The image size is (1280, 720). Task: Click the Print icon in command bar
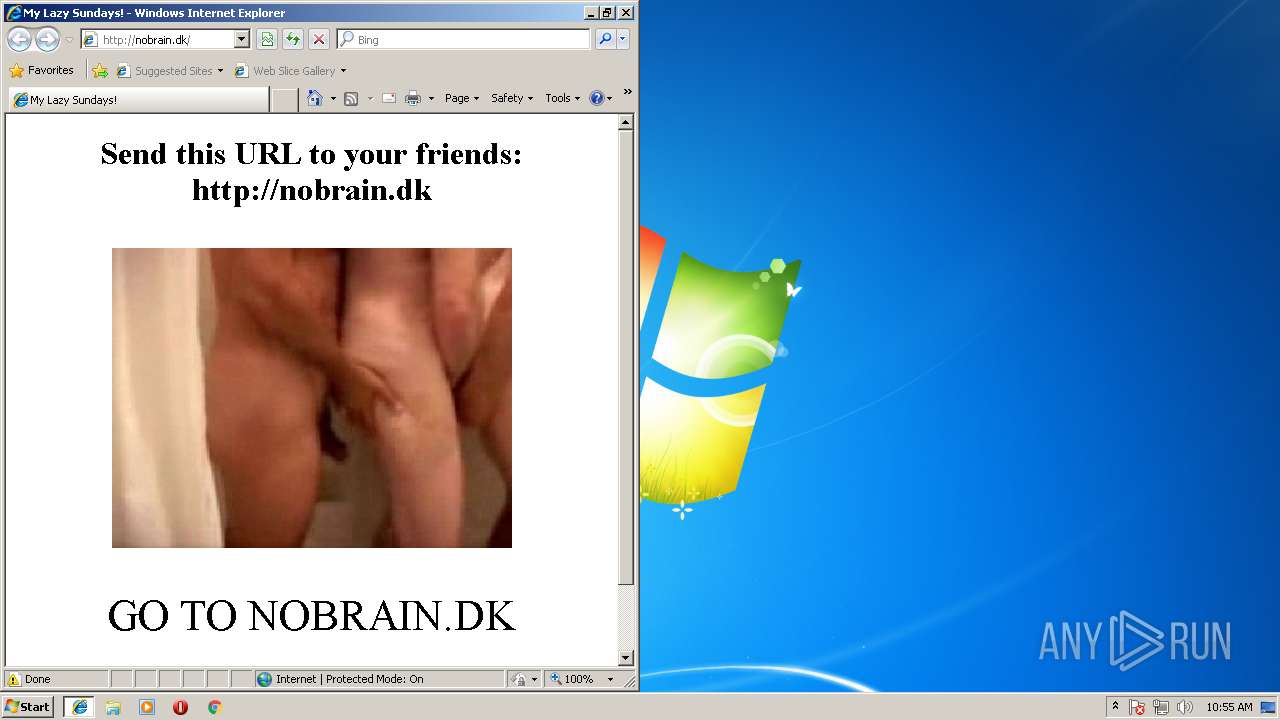[x=412, y=98]
